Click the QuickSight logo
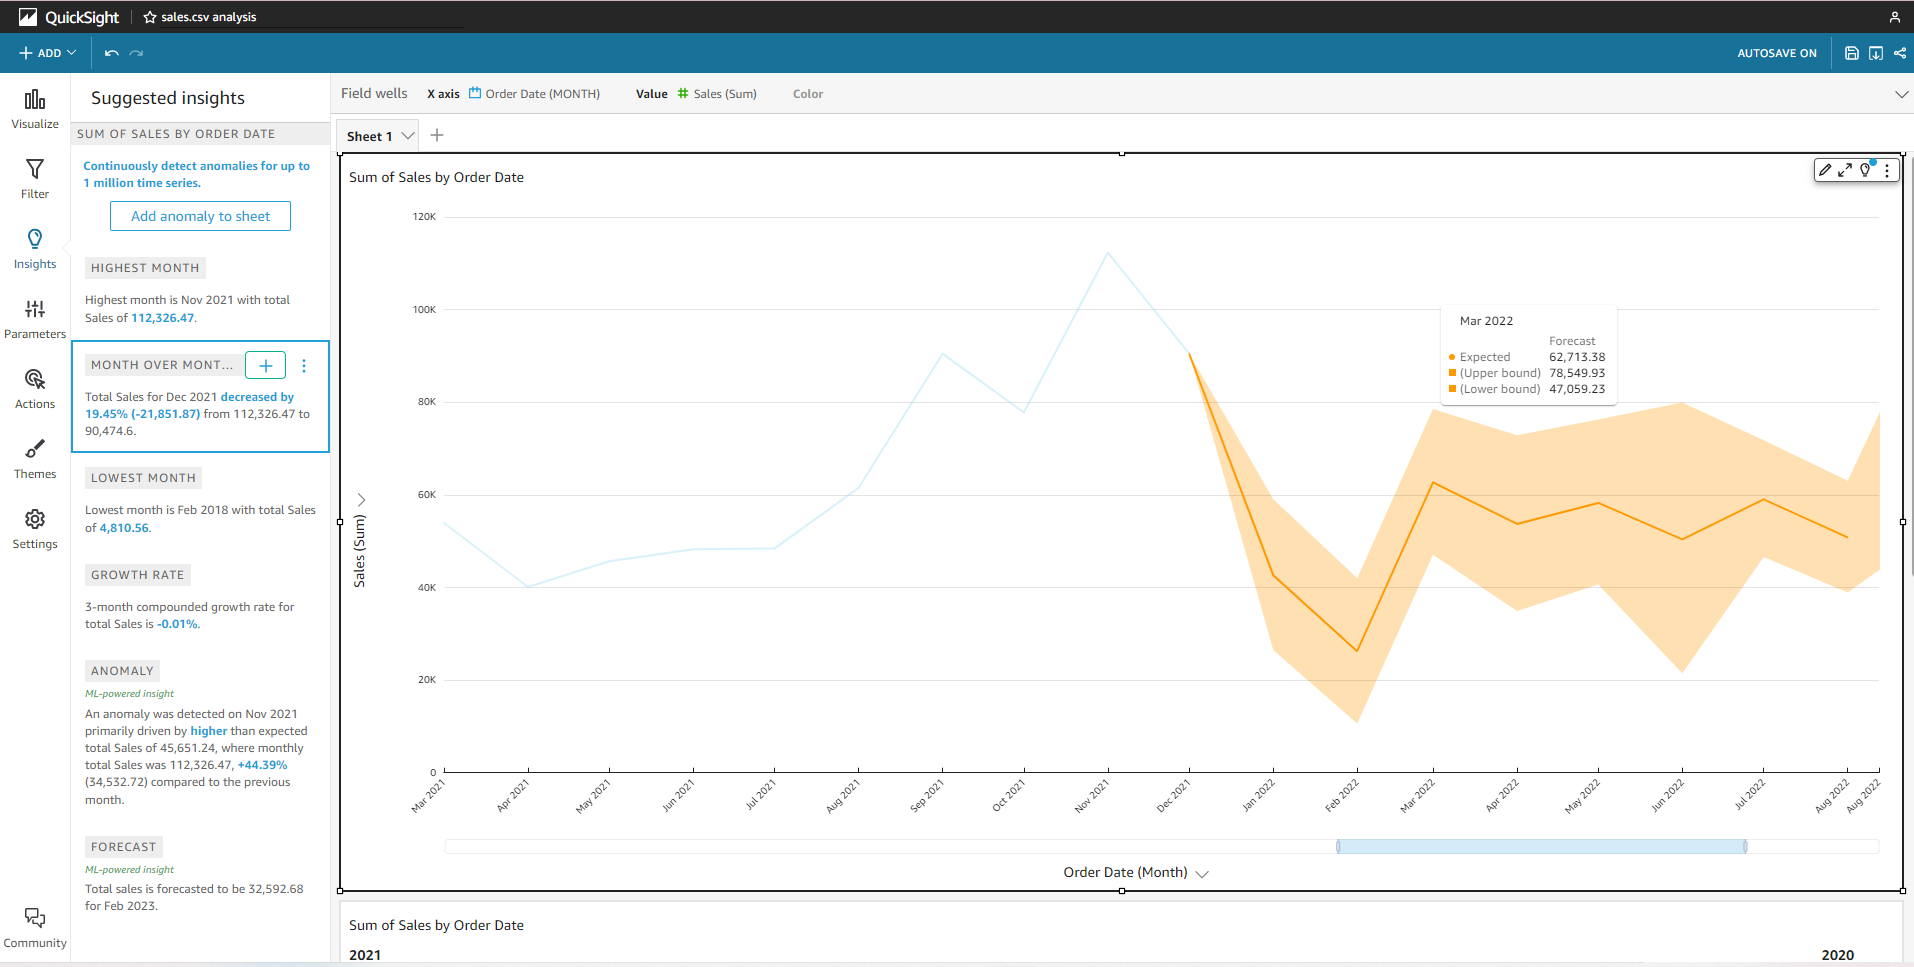1914x967 pixels. tap(69, 17)
